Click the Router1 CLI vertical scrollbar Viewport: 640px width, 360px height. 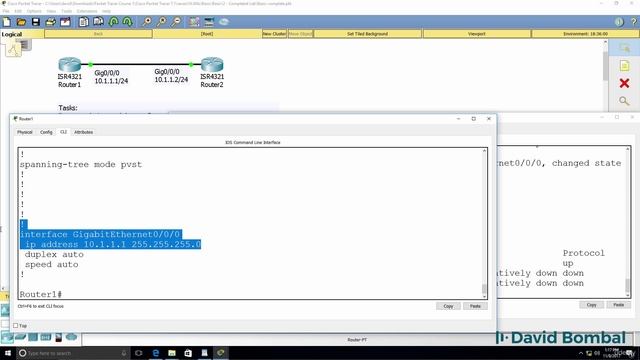pos(484,223)
